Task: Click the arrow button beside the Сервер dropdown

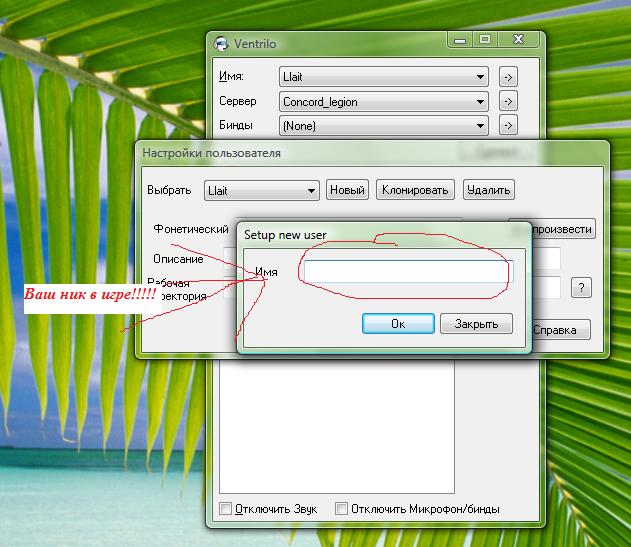Action: [508, 101]
